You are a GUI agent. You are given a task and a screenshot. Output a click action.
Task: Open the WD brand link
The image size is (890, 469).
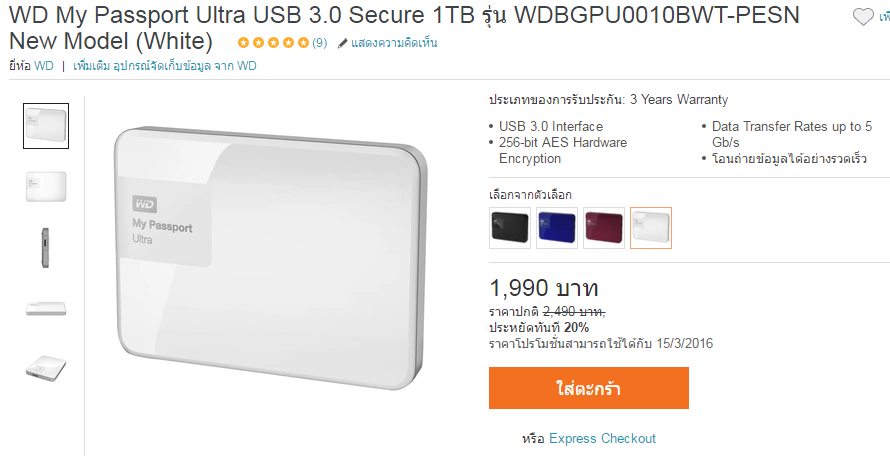(x=44, y=66)
